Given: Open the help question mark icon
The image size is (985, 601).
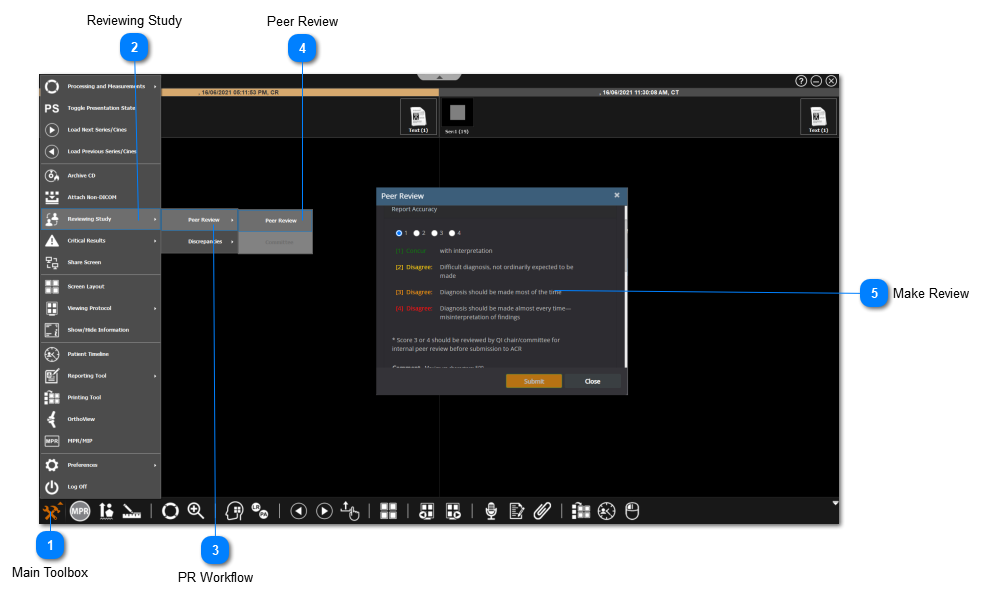Looking at the screenshot, I should pos(801,80).
